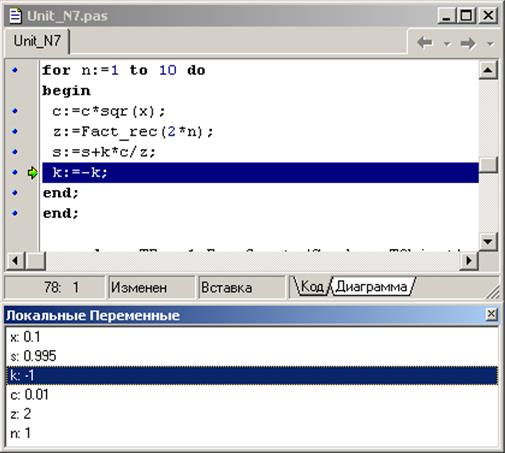Click the Изменен status panel
The image size is (505, 453).
(151, 287)
